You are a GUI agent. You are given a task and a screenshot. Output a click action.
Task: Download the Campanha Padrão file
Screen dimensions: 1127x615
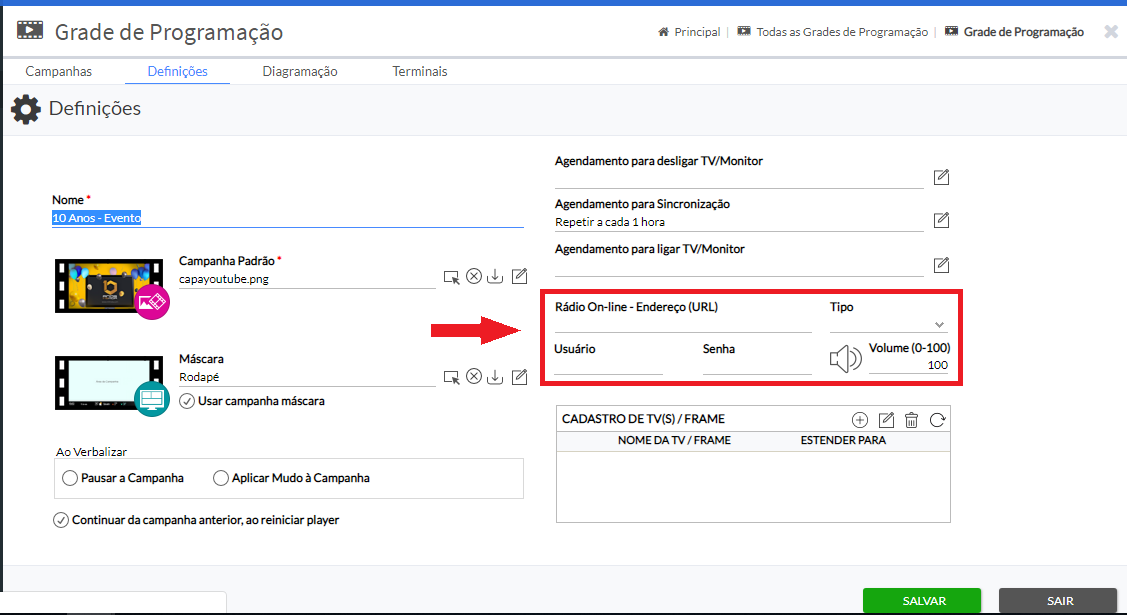click(x=496, y=277)
